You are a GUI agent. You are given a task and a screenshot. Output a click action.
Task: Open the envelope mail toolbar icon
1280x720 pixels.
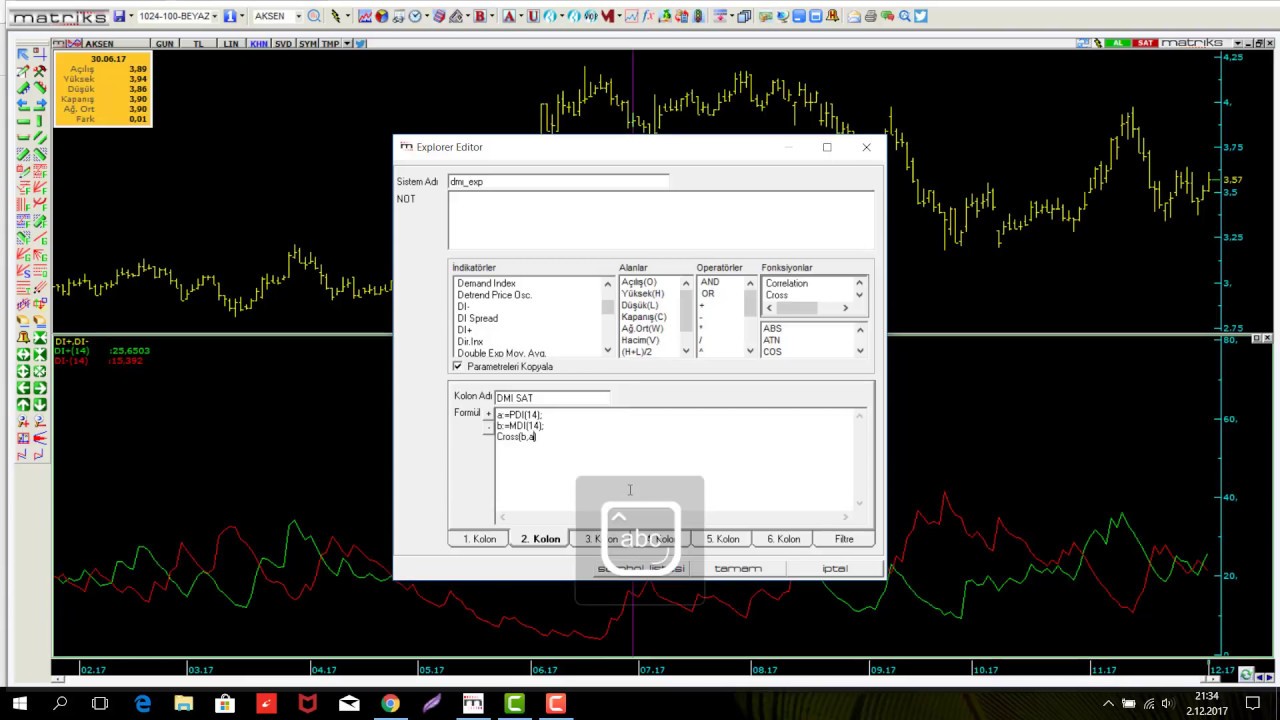(x=853, y=16)
